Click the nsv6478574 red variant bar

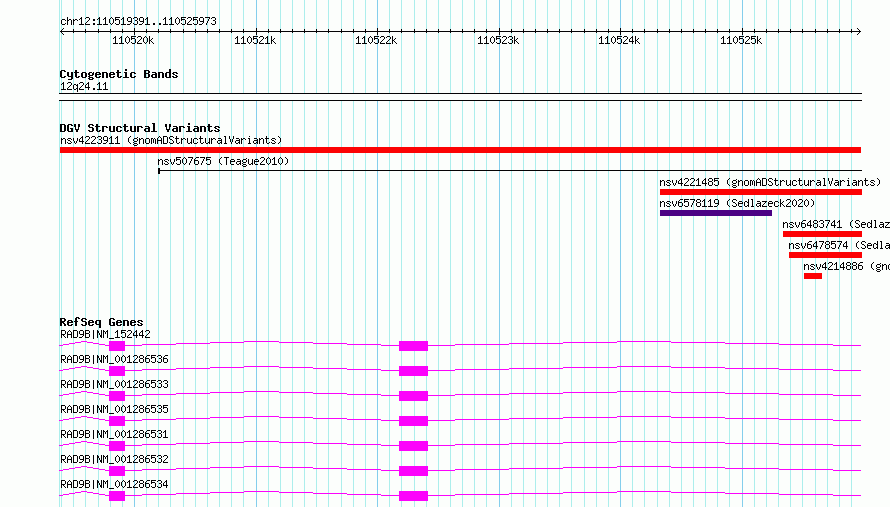pyautogui.click(x=825, y=255)
